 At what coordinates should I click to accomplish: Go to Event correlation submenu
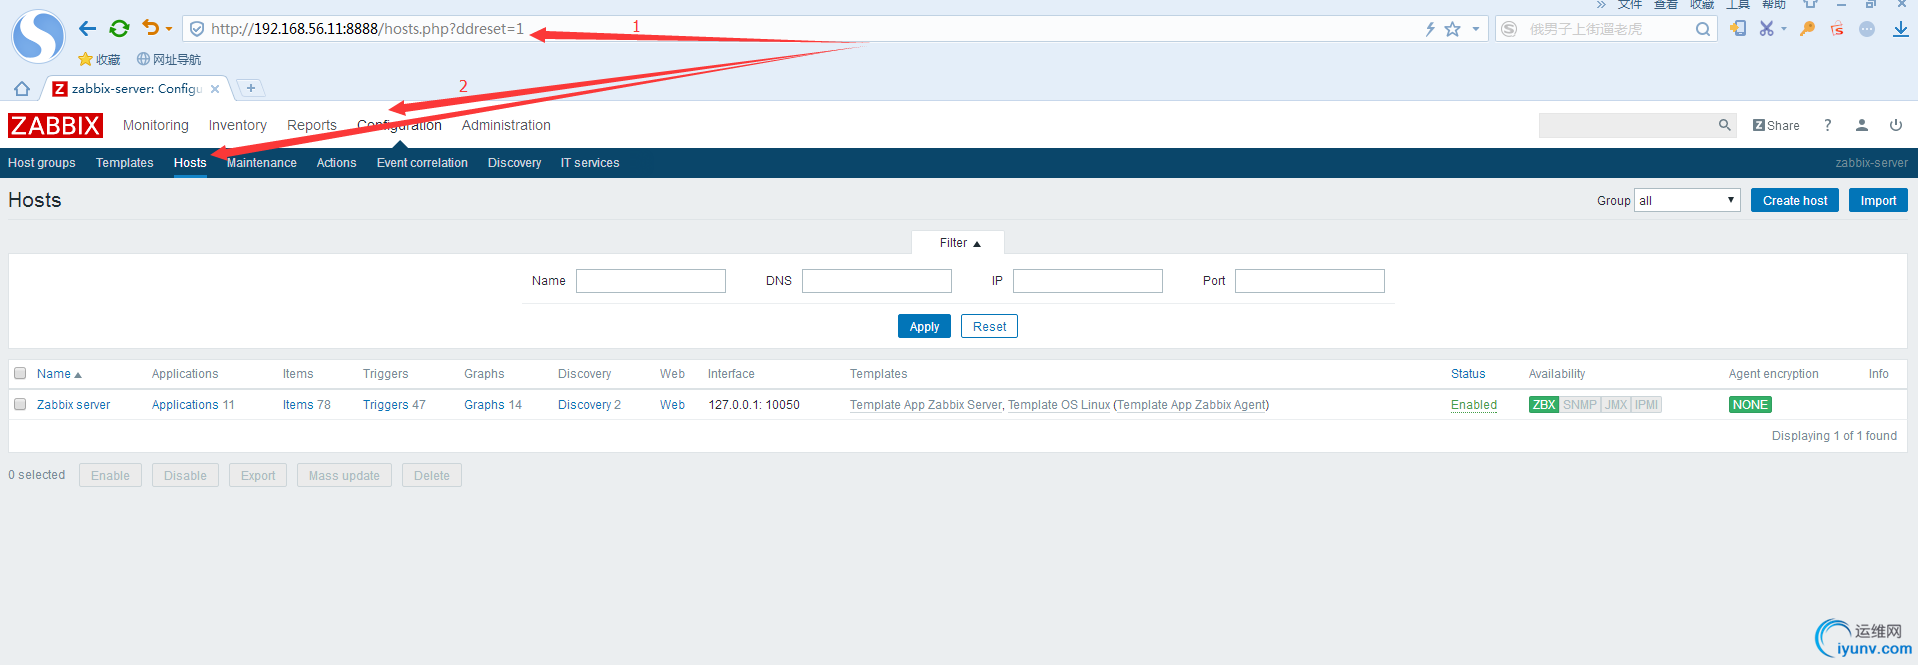[x=422, y=163]
